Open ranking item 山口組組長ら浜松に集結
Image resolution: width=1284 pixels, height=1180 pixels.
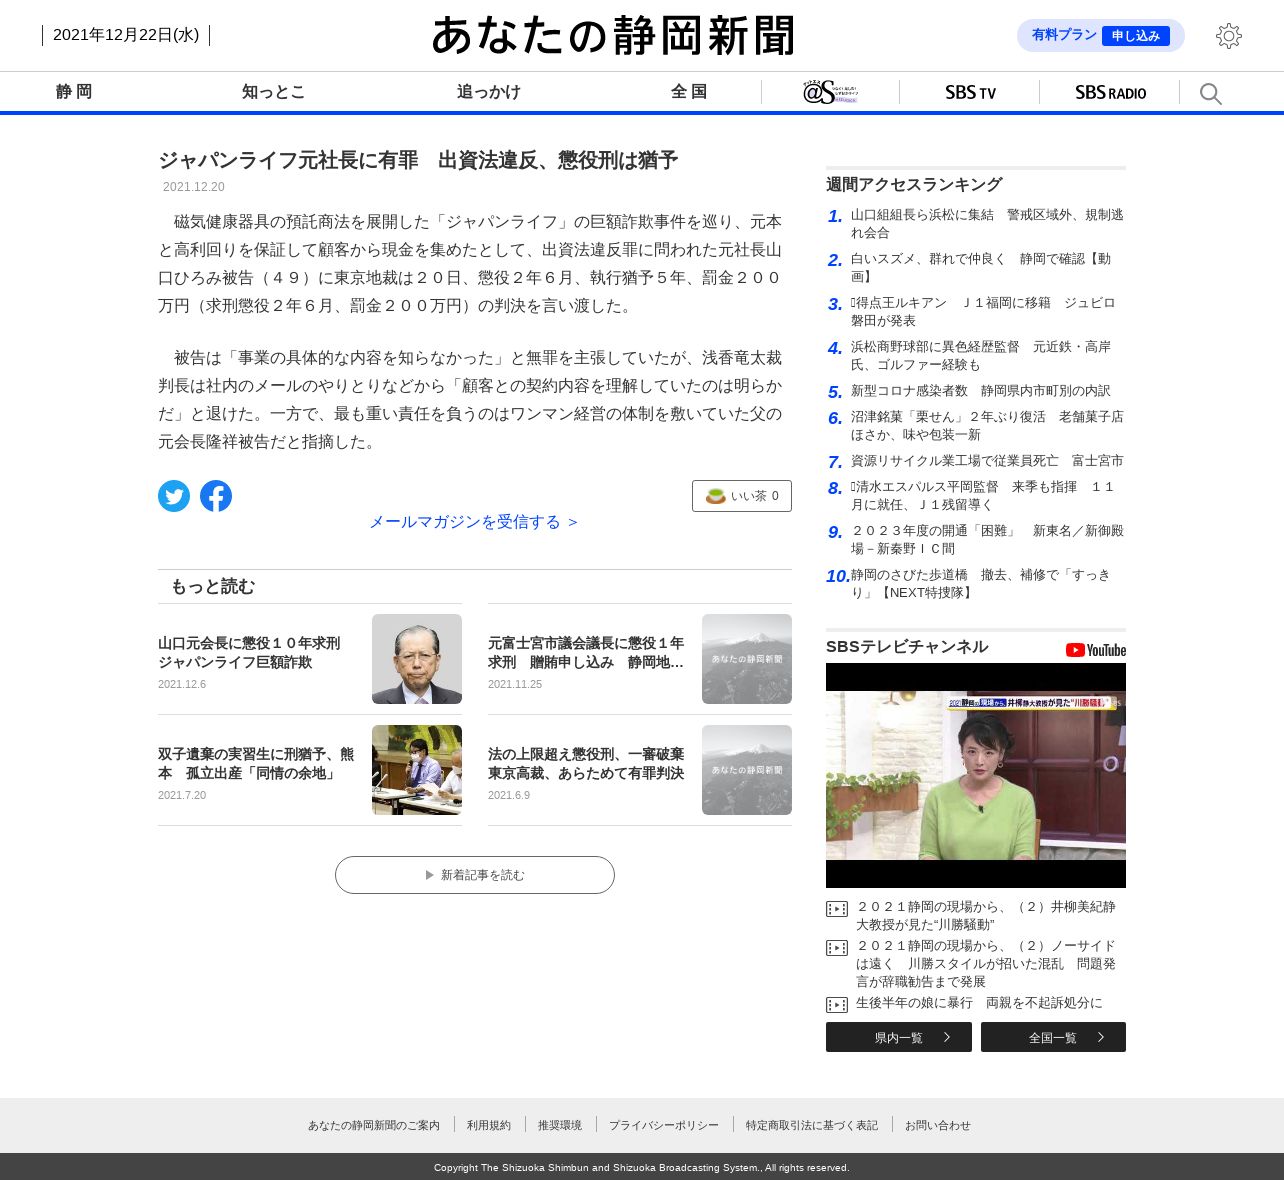[x=987, y=224]
